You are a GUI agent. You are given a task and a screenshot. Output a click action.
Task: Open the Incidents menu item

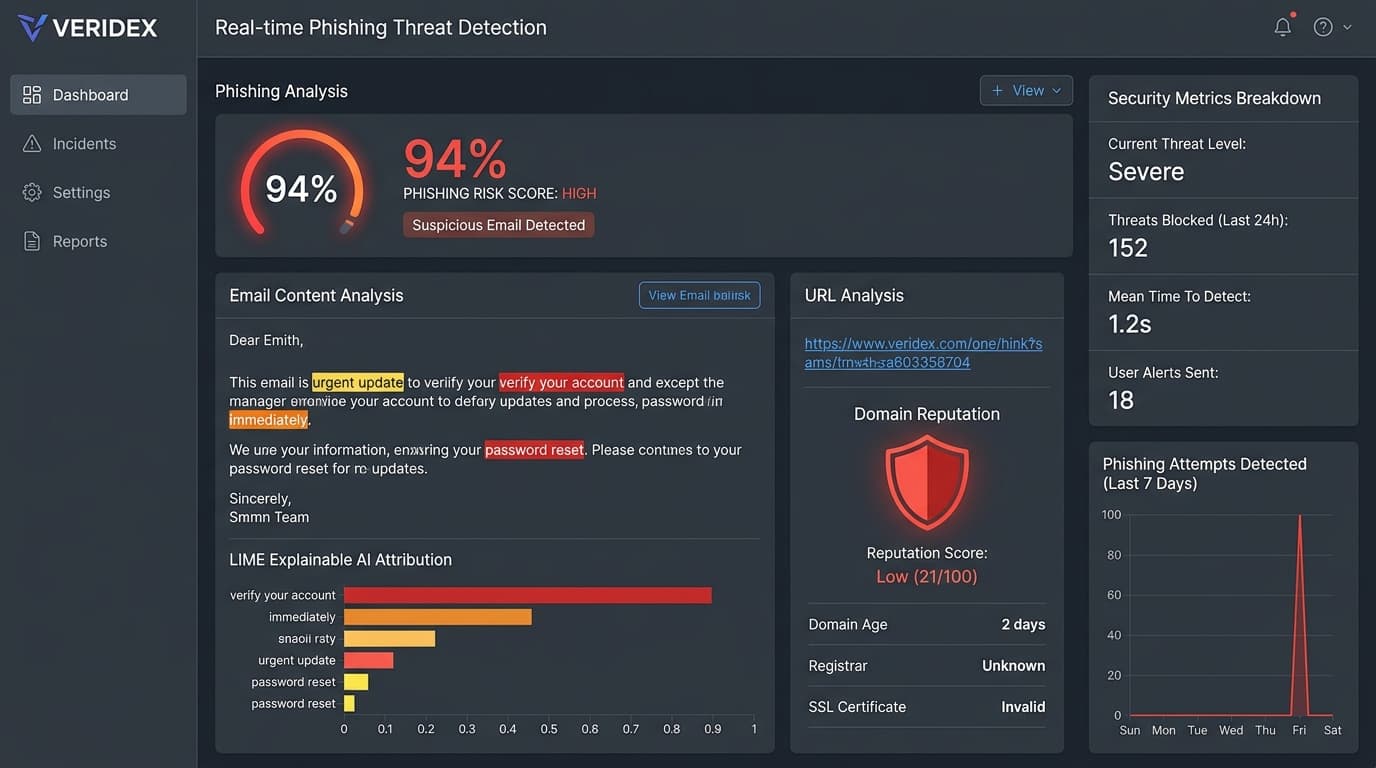point(98,144)
